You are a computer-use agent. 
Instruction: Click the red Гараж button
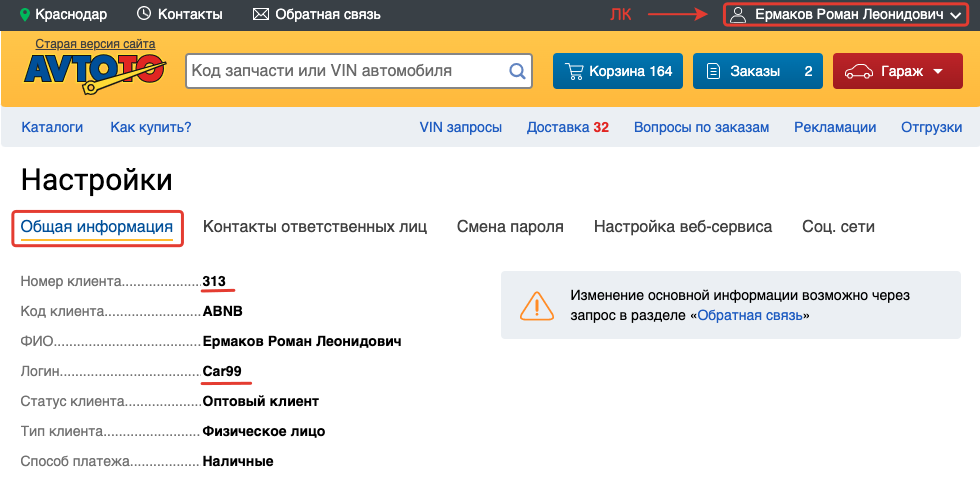tap(898, 71)
